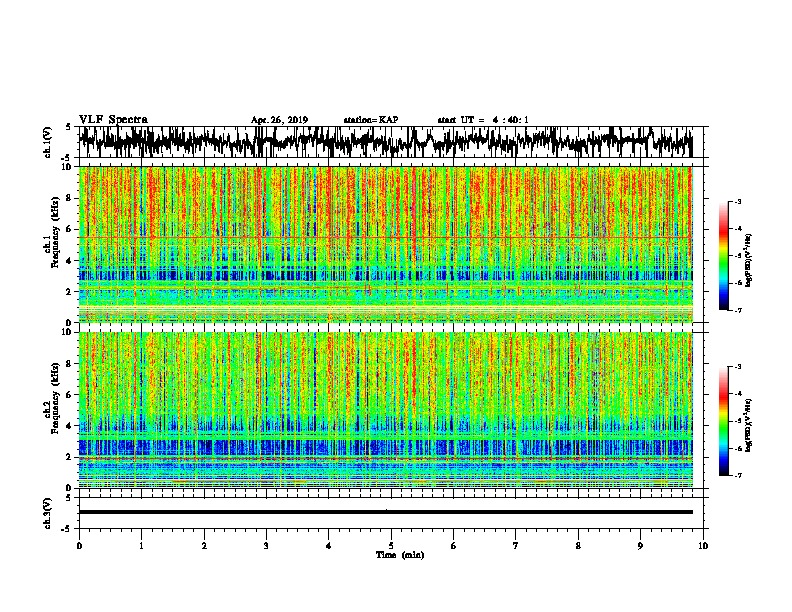
Task: Click time axis tick label "9"
Action: [640, 546]
